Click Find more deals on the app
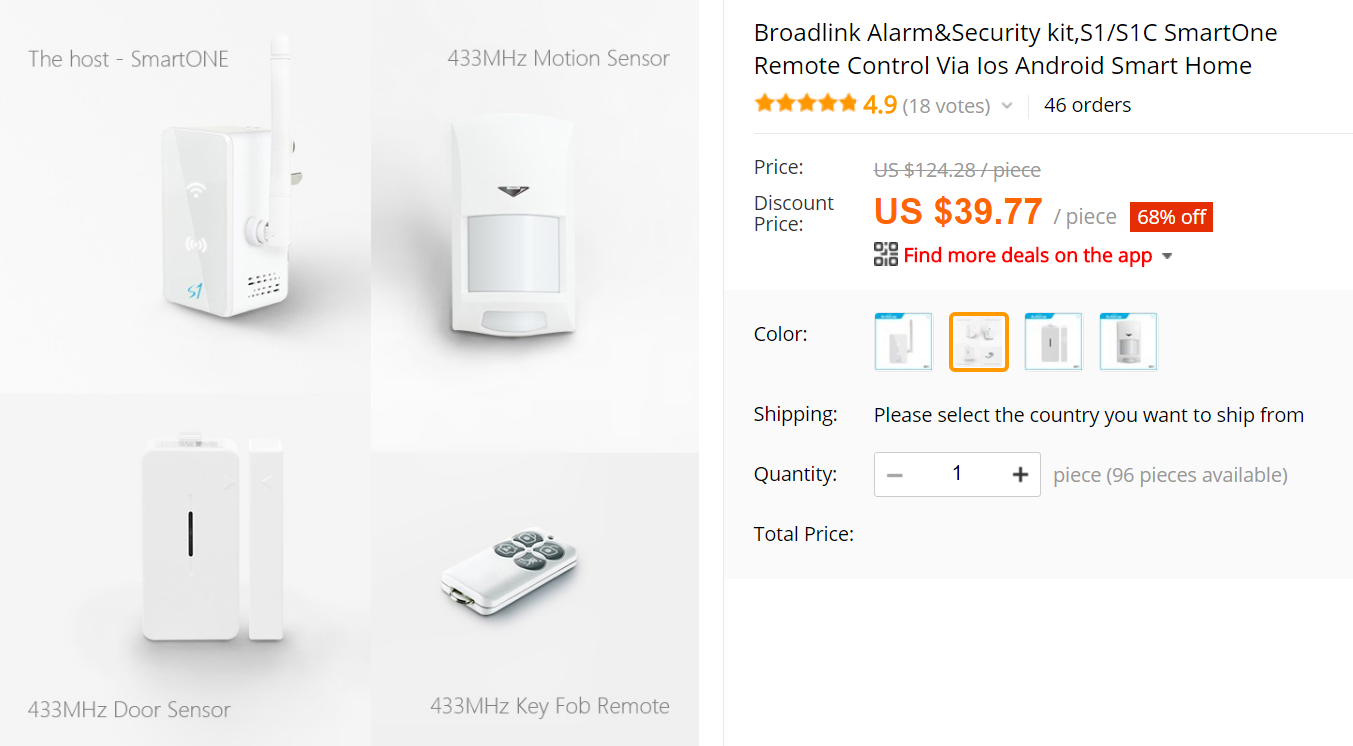This screenshot has height=746, width=1353. pos(1028,255)
